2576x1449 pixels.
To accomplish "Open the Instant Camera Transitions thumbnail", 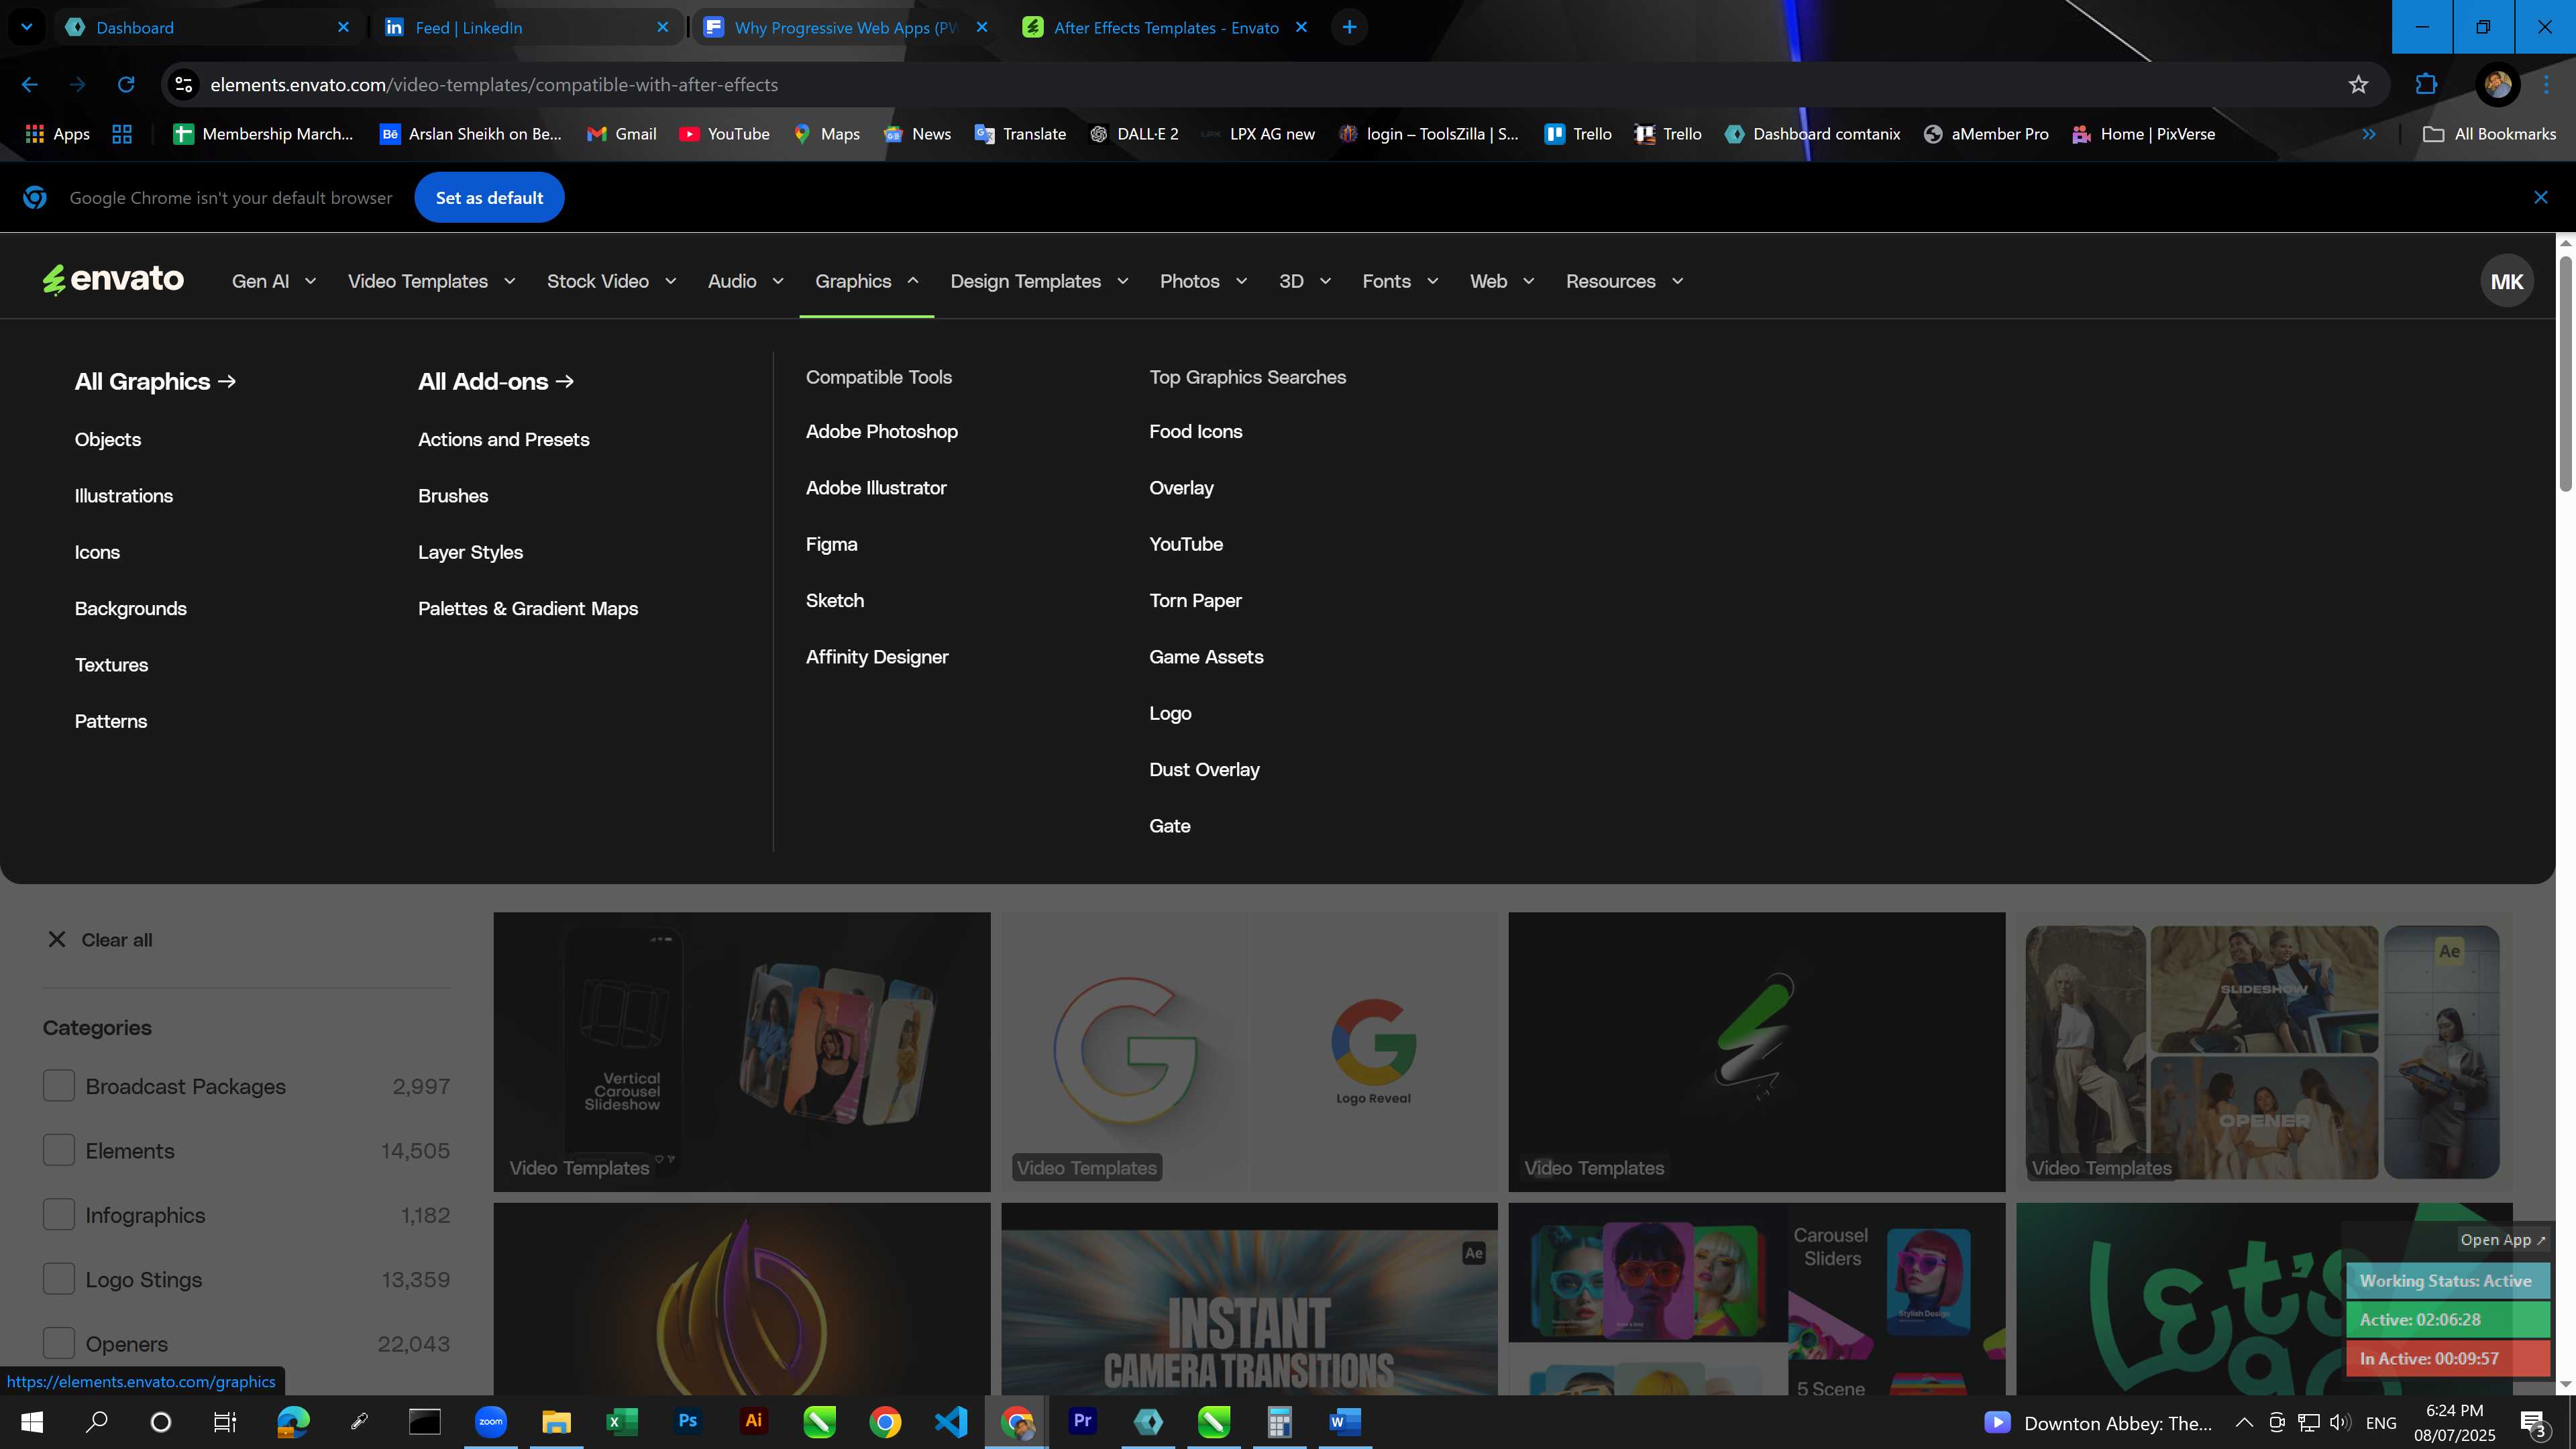I will [x=1249, y=1300].
